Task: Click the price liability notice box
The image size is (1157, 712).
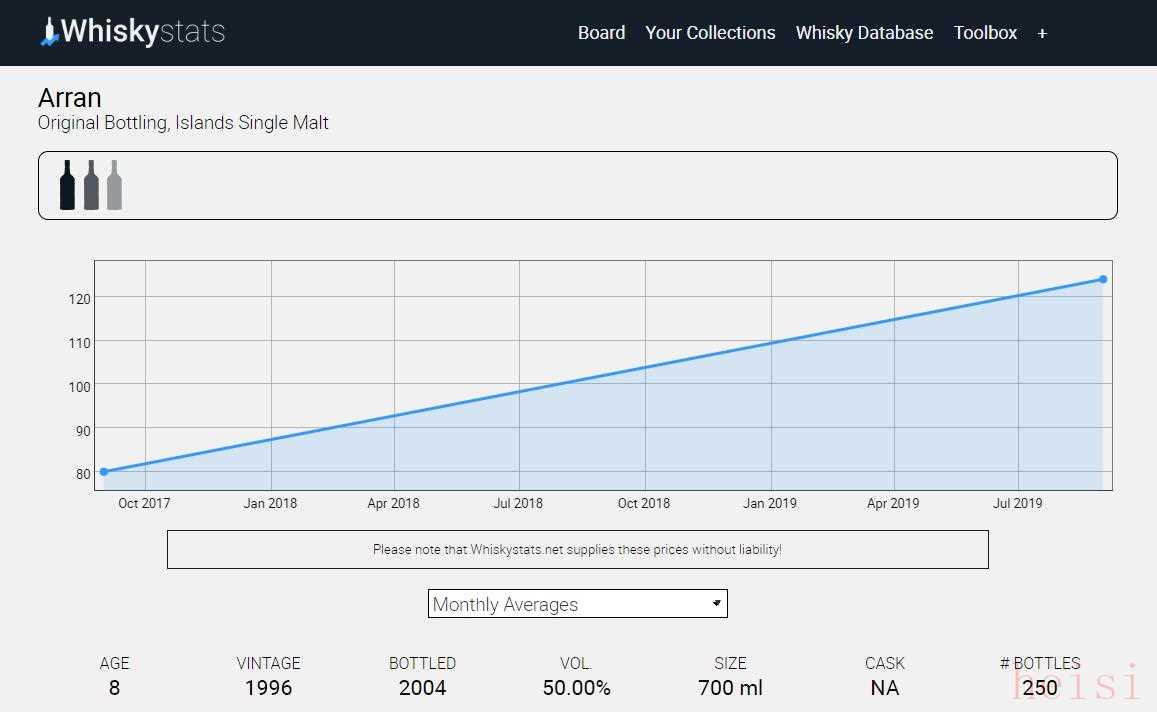Action: coord(577,549)
